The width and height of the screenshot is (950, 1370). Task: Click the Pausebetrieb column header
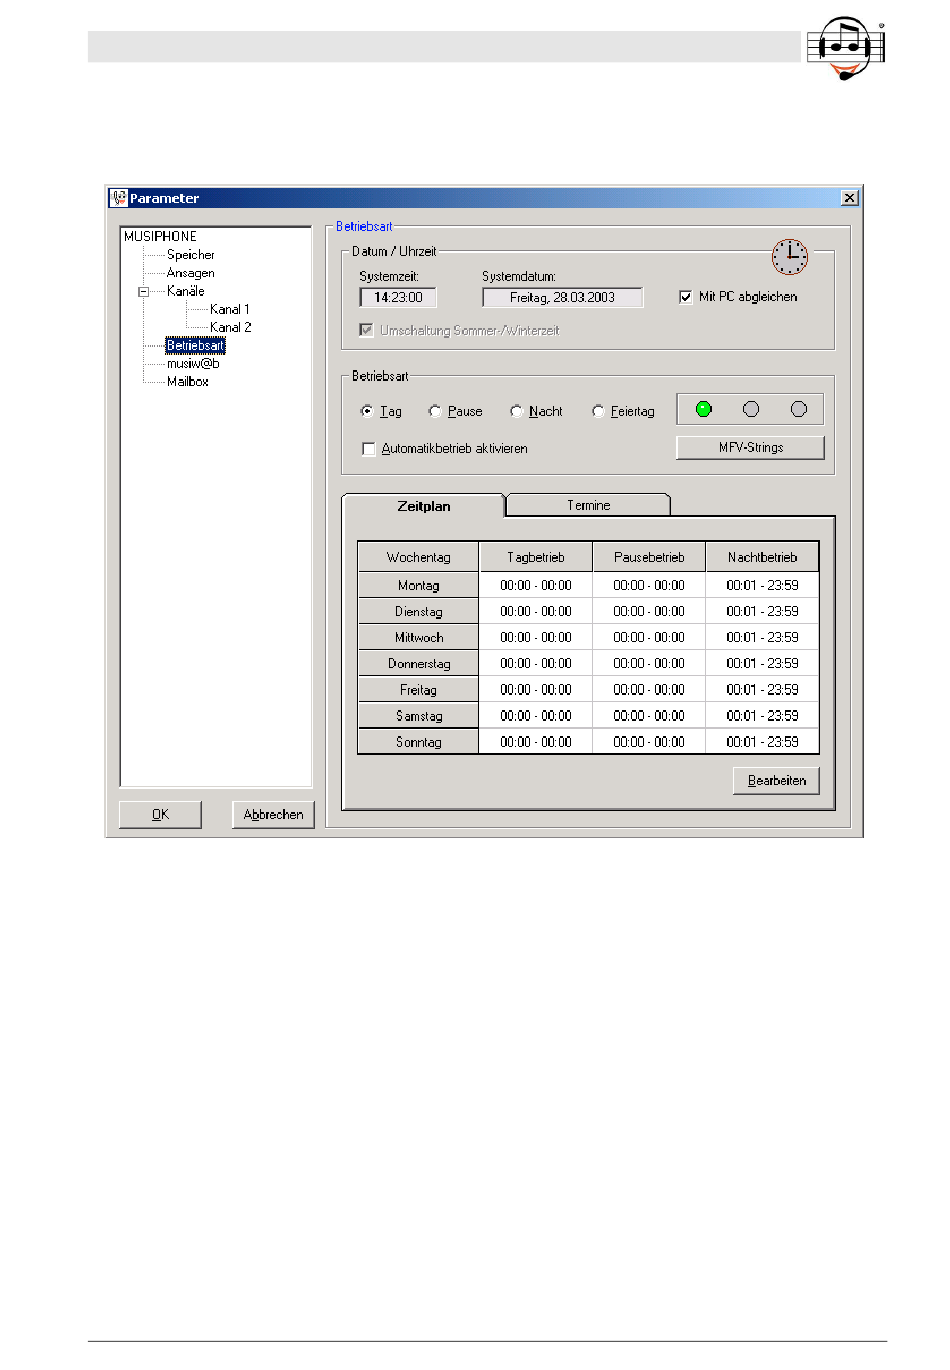tap(649, 557)
